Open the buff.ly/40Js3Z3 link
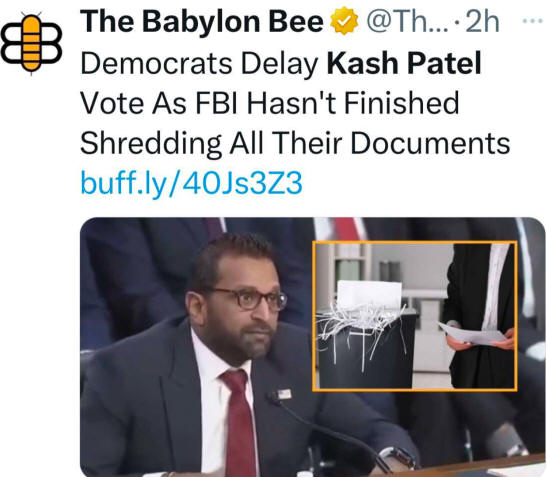 (191, 183)
